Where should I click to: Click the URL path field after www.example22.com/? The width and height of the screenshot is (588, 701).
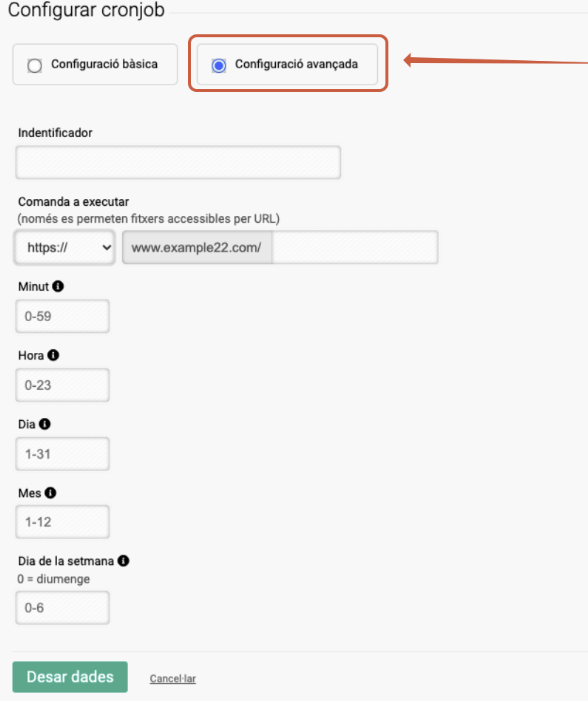pyautogui.click(x=355, y=247)
